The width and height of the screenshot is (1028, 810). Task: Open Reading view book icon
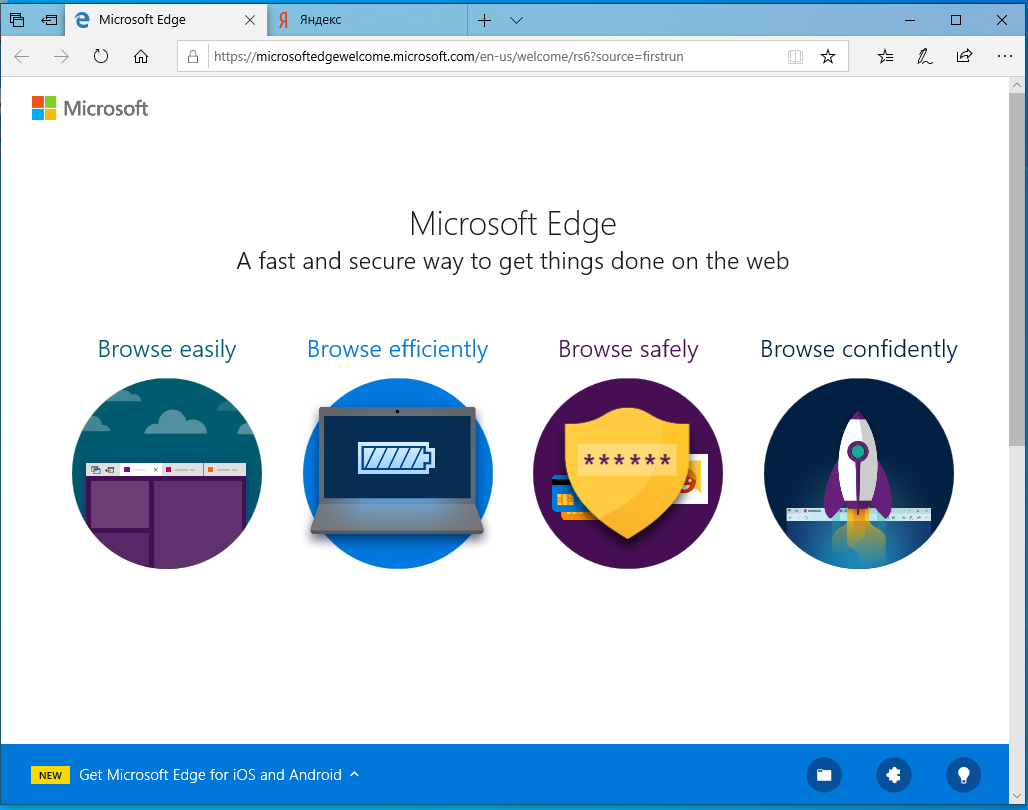tap(795, 56)
